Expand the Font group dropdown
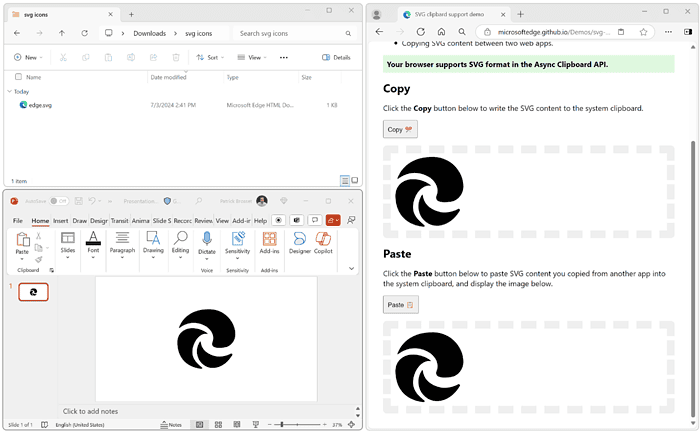The image size is (700, 431). [93, 258]
